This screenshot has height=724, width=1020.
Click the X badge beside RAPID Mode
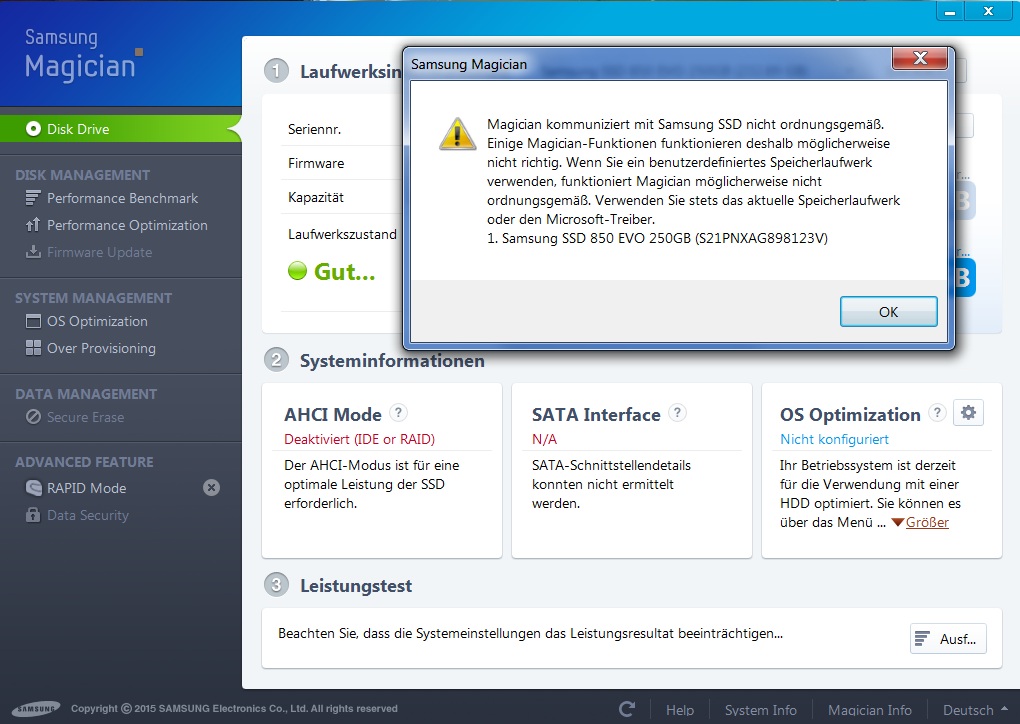pos(211,487)
